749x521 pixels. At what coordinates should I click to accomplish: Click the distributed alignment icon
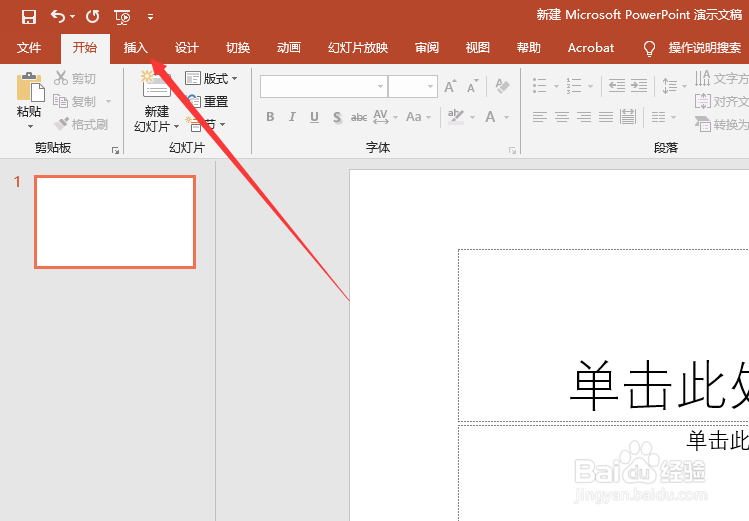click(x=628, y=117)
